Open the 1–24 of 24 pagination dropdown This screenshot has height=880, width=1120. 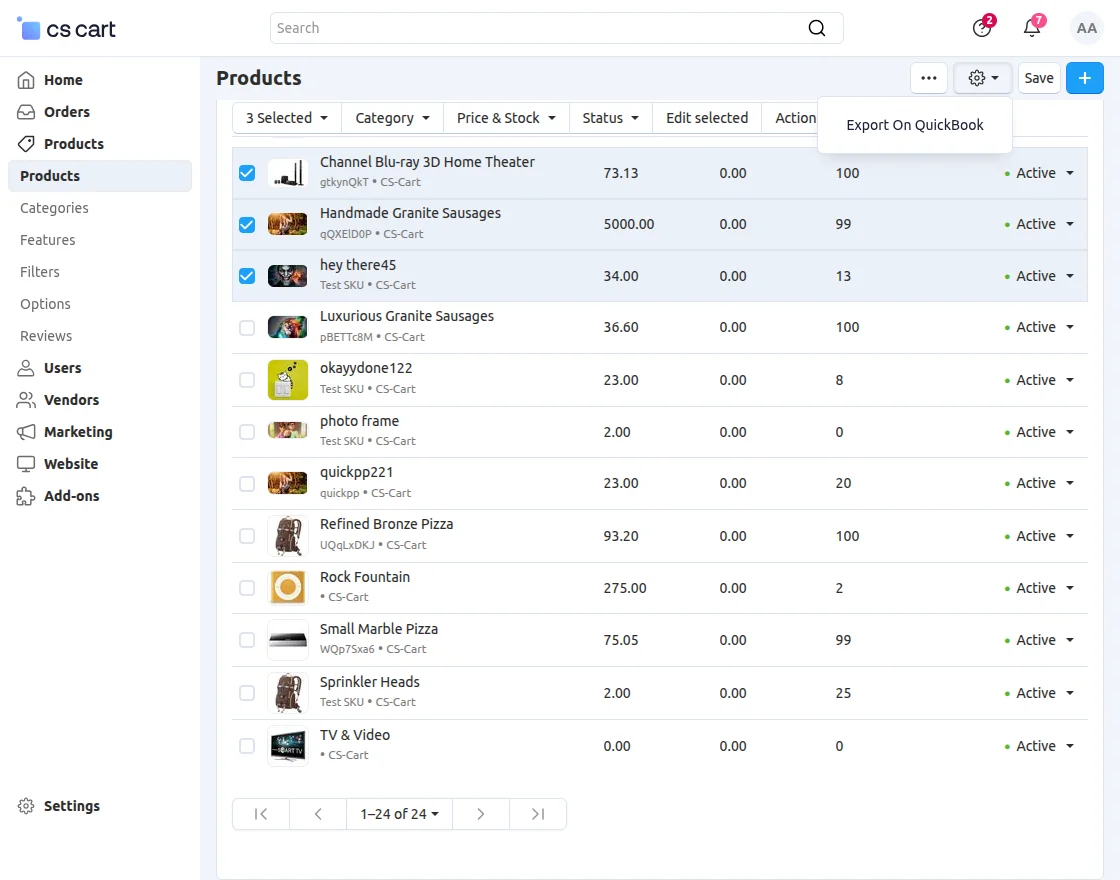point(399,814)
